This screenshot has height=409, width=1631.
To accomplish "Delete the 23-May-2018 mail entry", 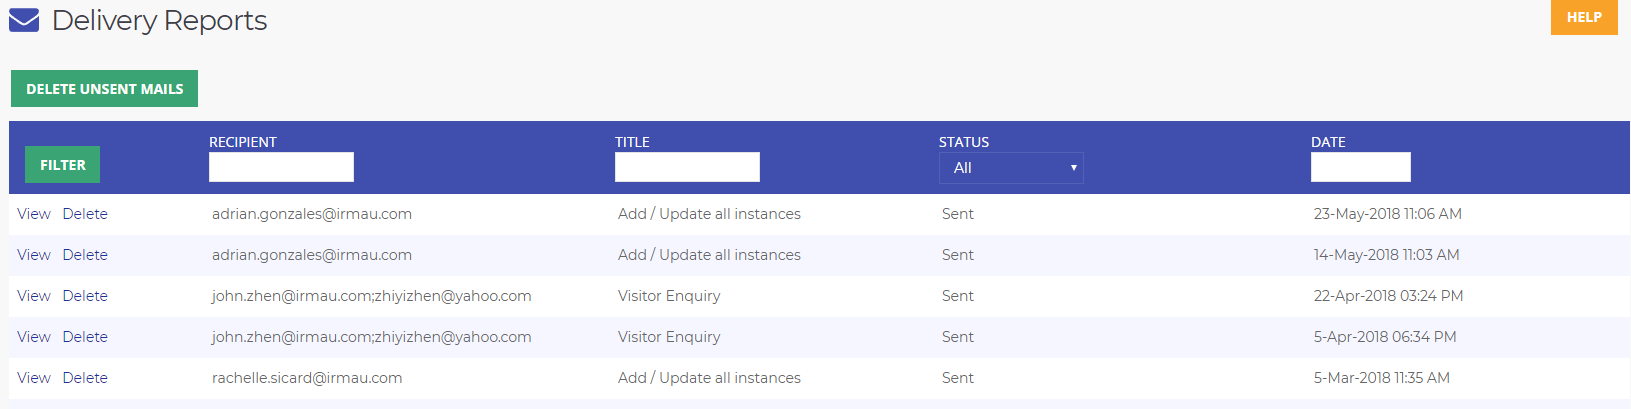I will pyautogui.click(x=85, y=214).
